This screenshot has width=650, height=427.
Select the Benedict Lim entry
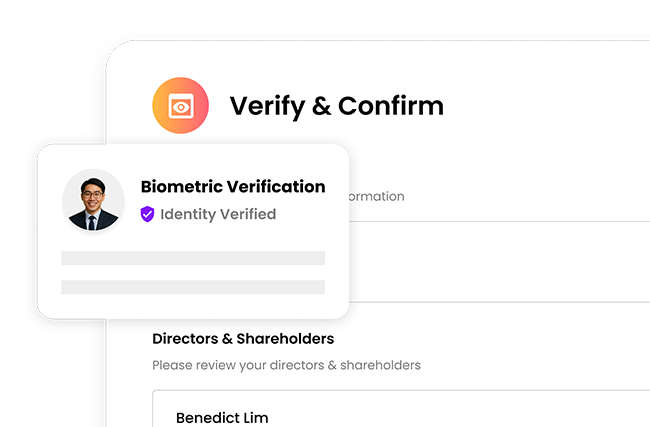coord(222,417)
